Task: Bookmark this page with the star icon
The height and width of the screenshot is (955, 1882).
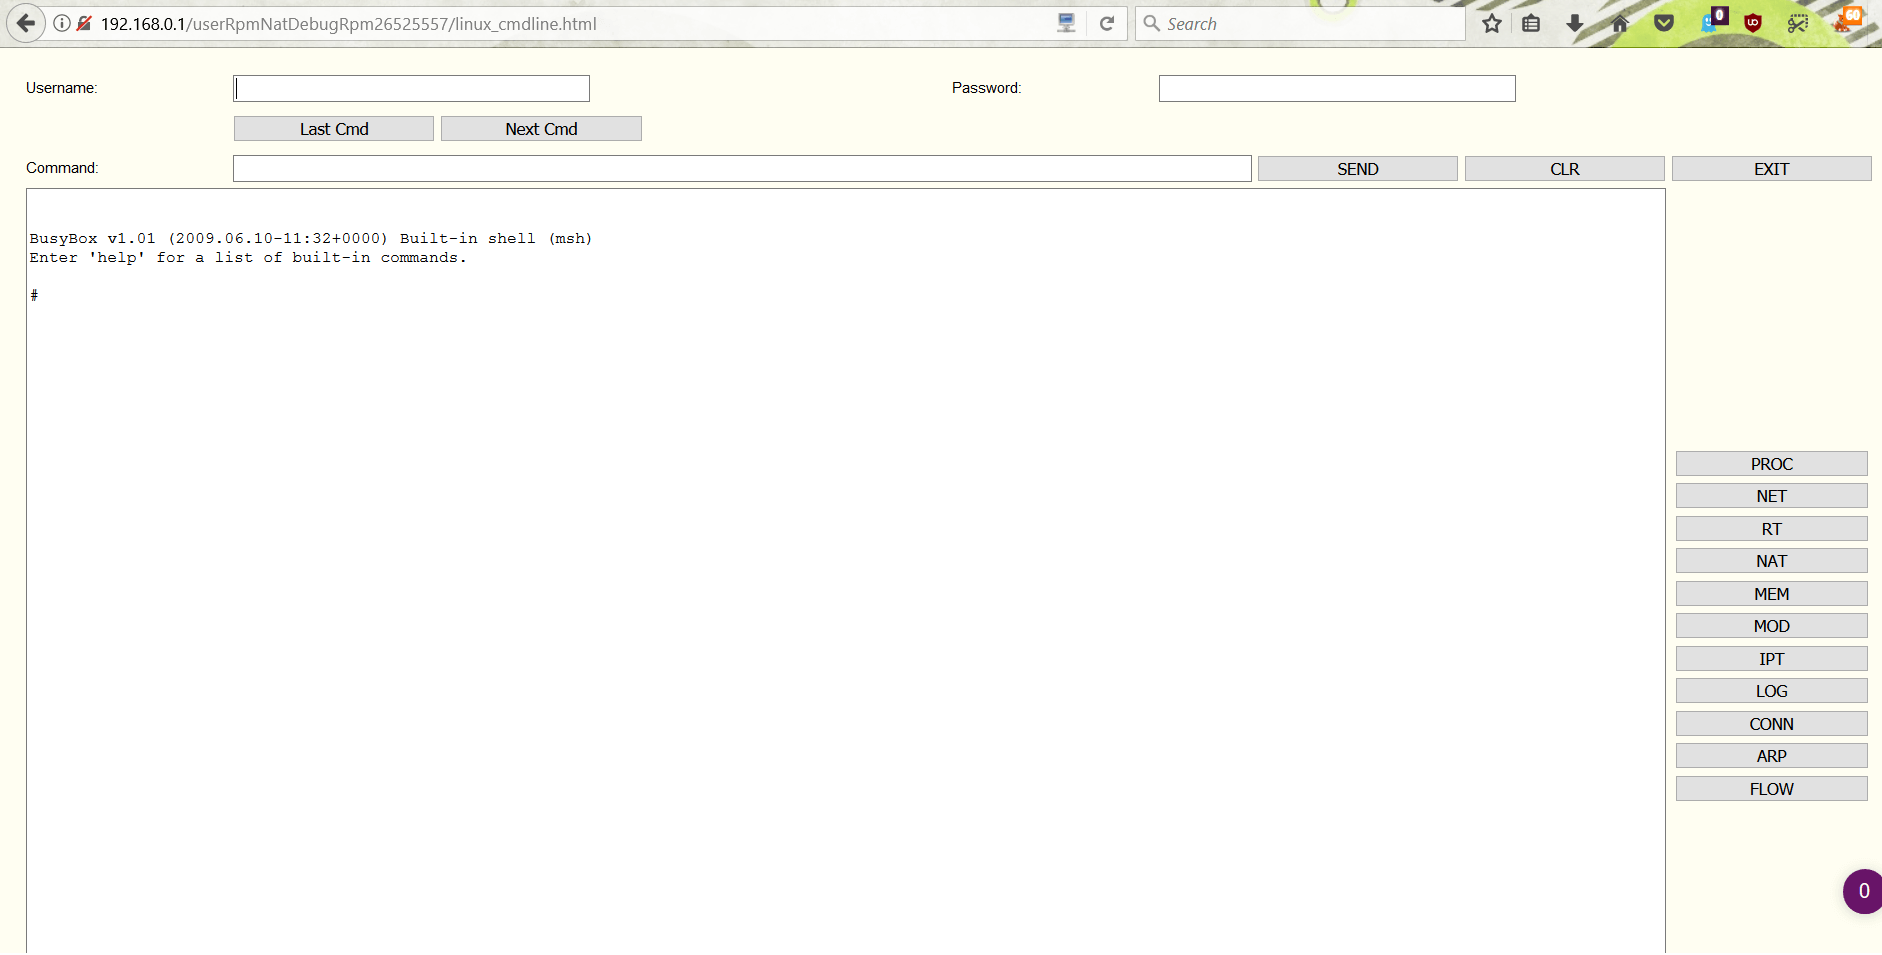Action: (x=1492, y=23)
